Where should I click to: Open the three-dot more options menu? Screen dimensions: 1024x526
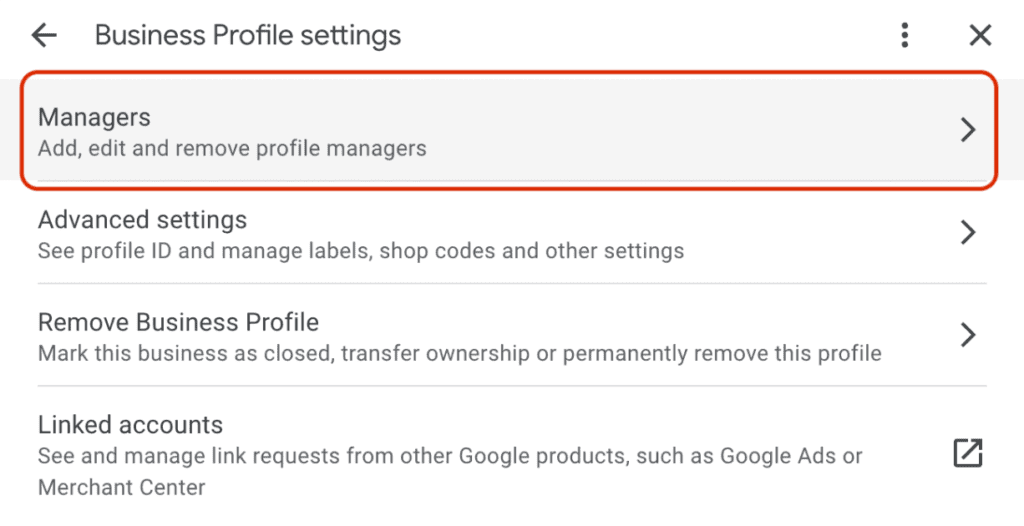point(905,36)
